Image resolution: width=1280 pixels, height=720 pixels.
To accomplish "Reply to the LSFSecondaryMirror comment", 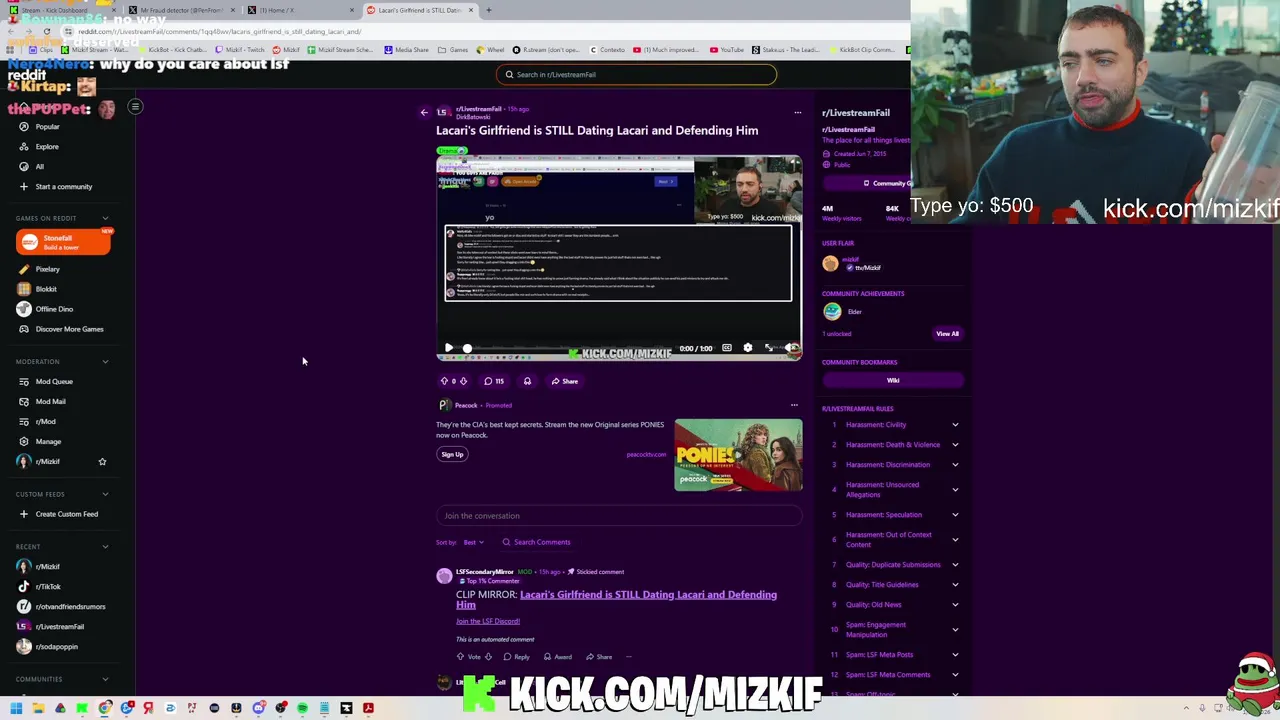I will coord(517,657).
